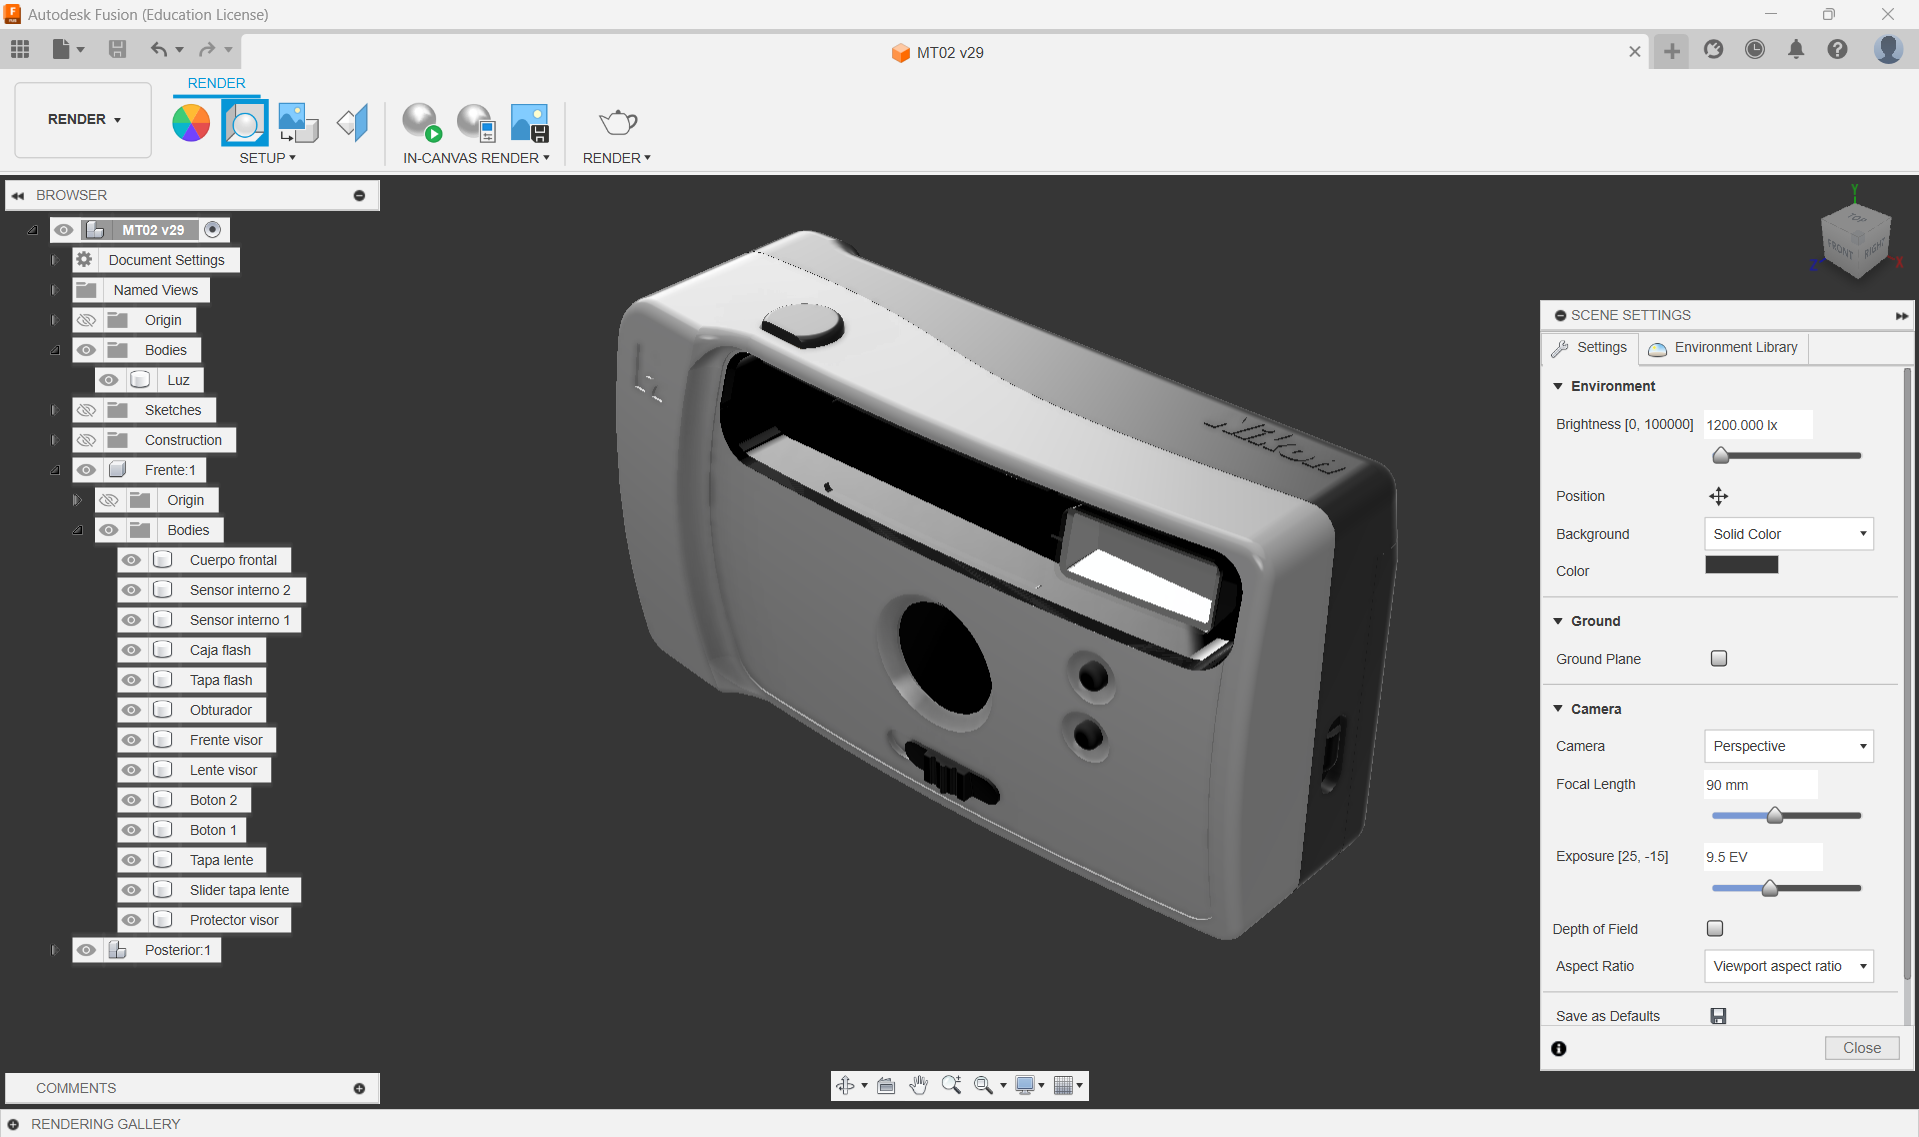Image resolution: width=1919 pixels, height=1137 pixels.
Task: Click the ViewCube in the canvas
Action: 1855,240
